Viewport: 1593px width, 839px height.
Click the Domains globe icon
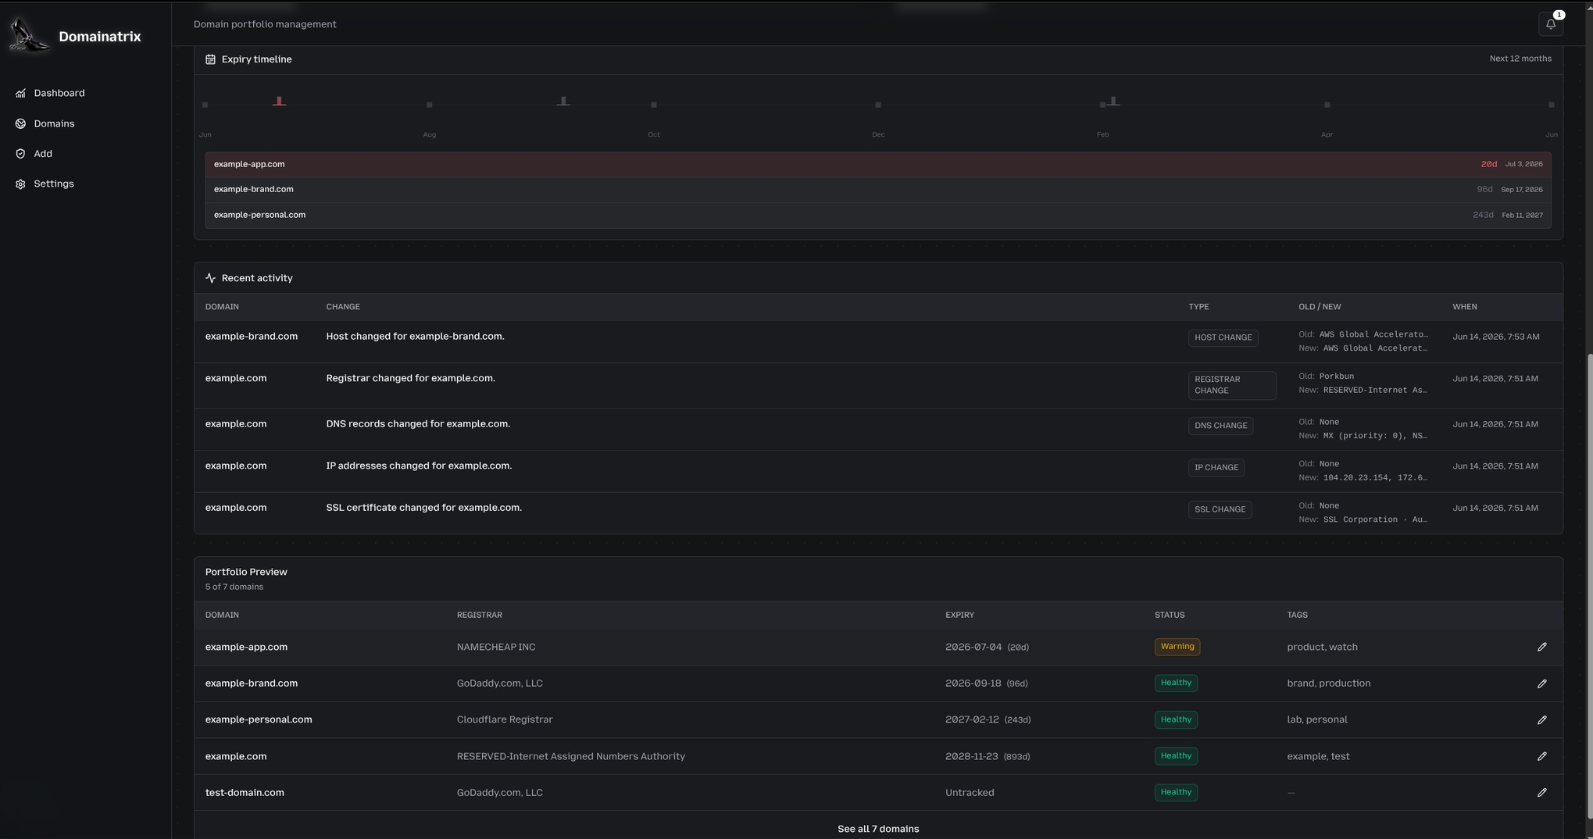coord(20,124)
